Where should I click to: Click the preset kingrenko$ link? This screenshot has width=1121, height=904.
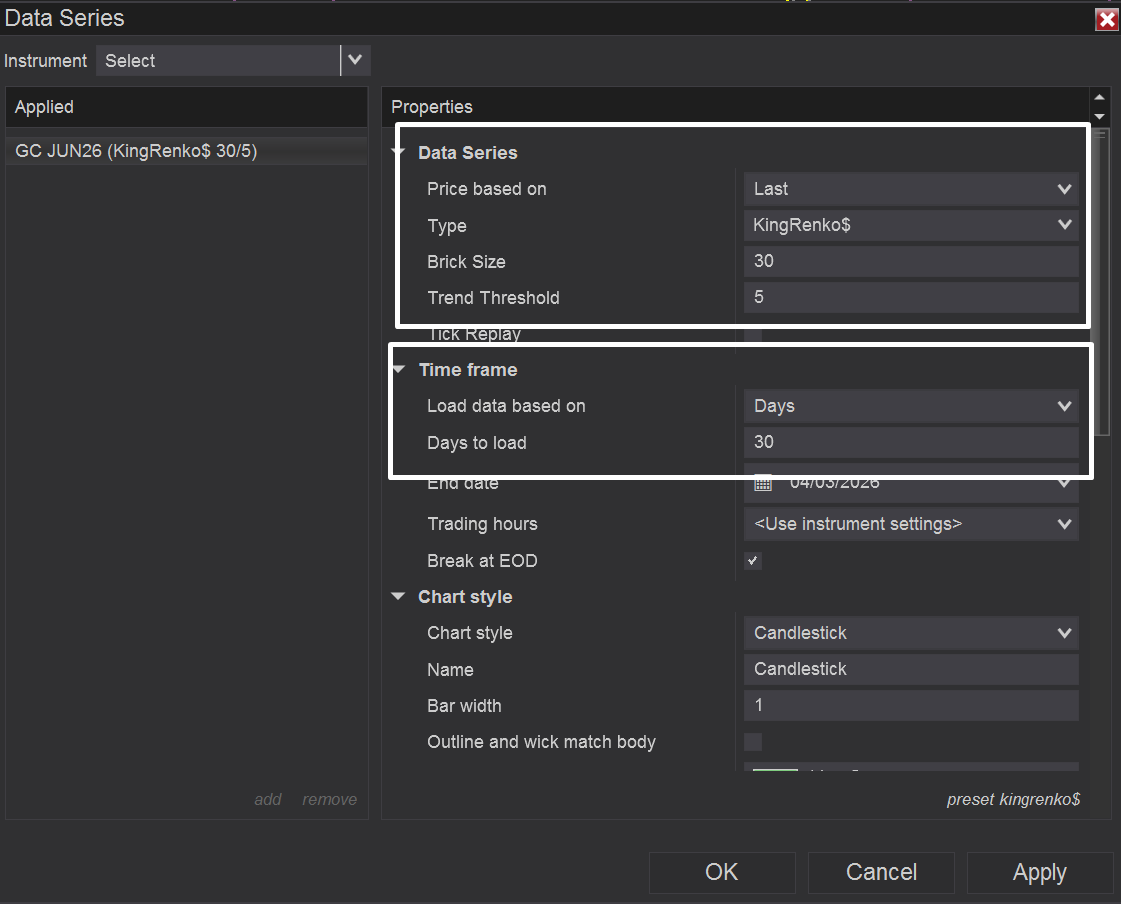click(x=1013, y=799)
